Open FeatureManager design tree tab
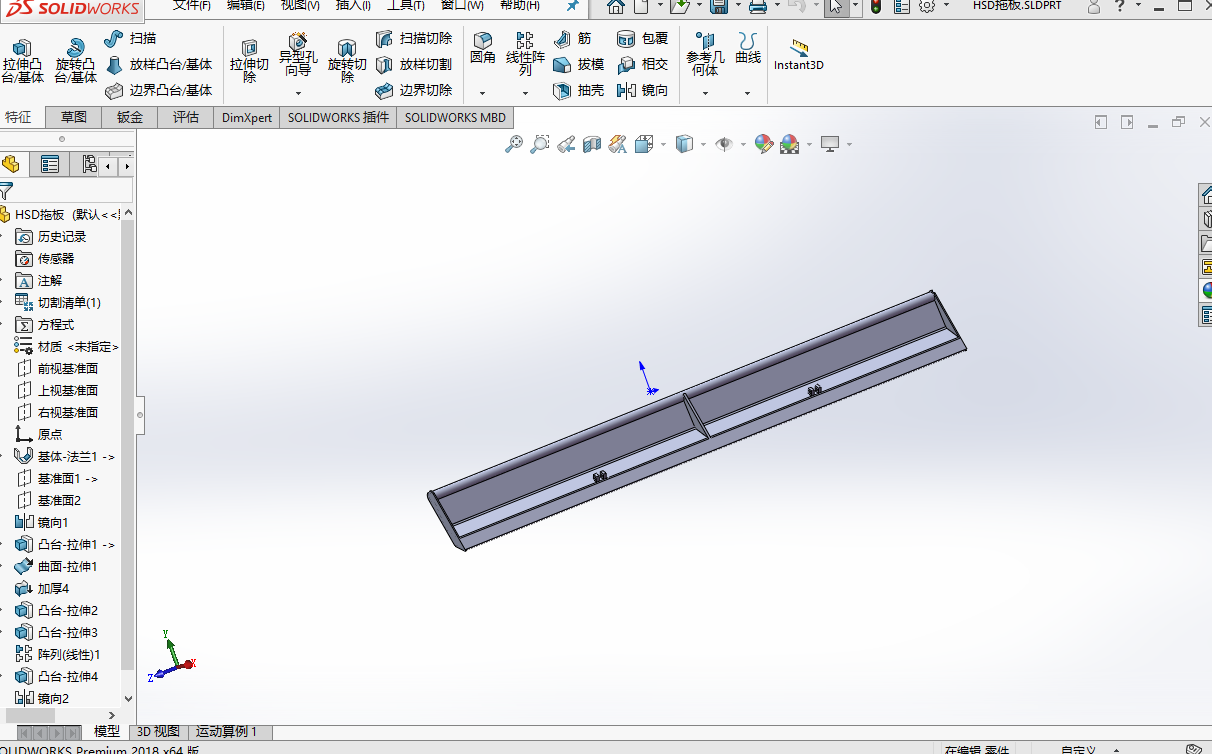Viewport: 1212px width, 754px height. click(11, 165)
